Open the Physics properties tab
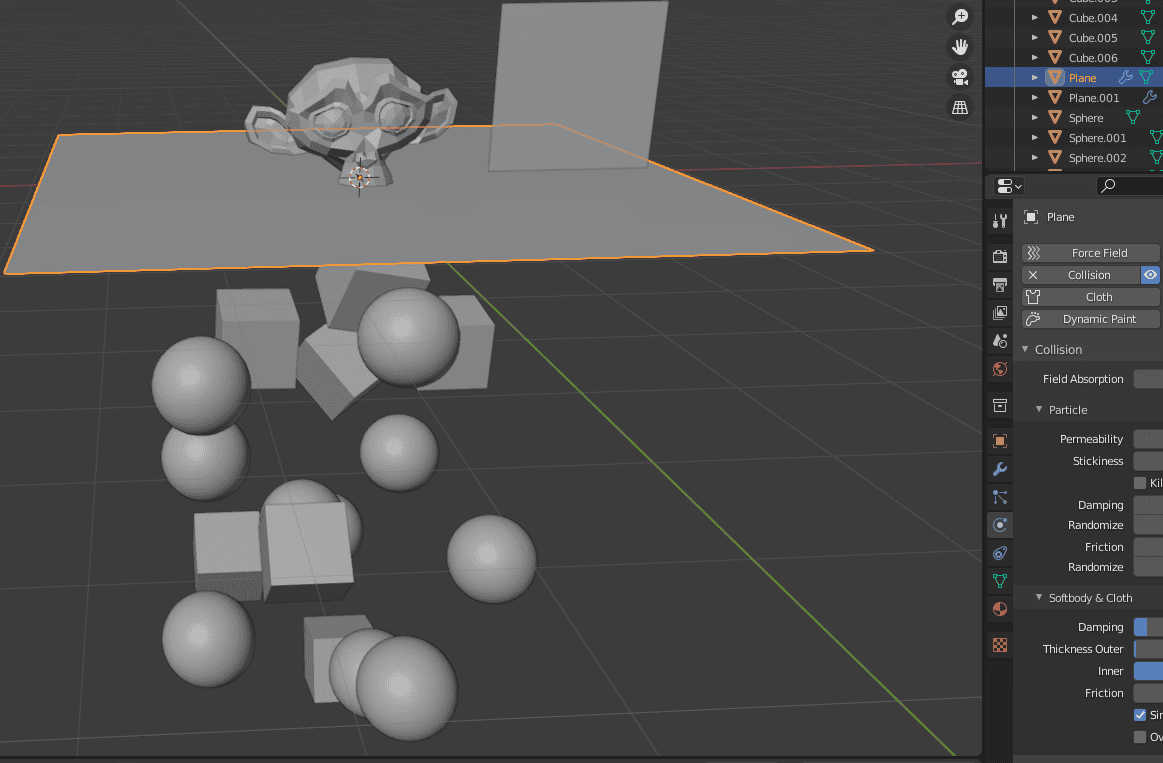 click(999, 525)
